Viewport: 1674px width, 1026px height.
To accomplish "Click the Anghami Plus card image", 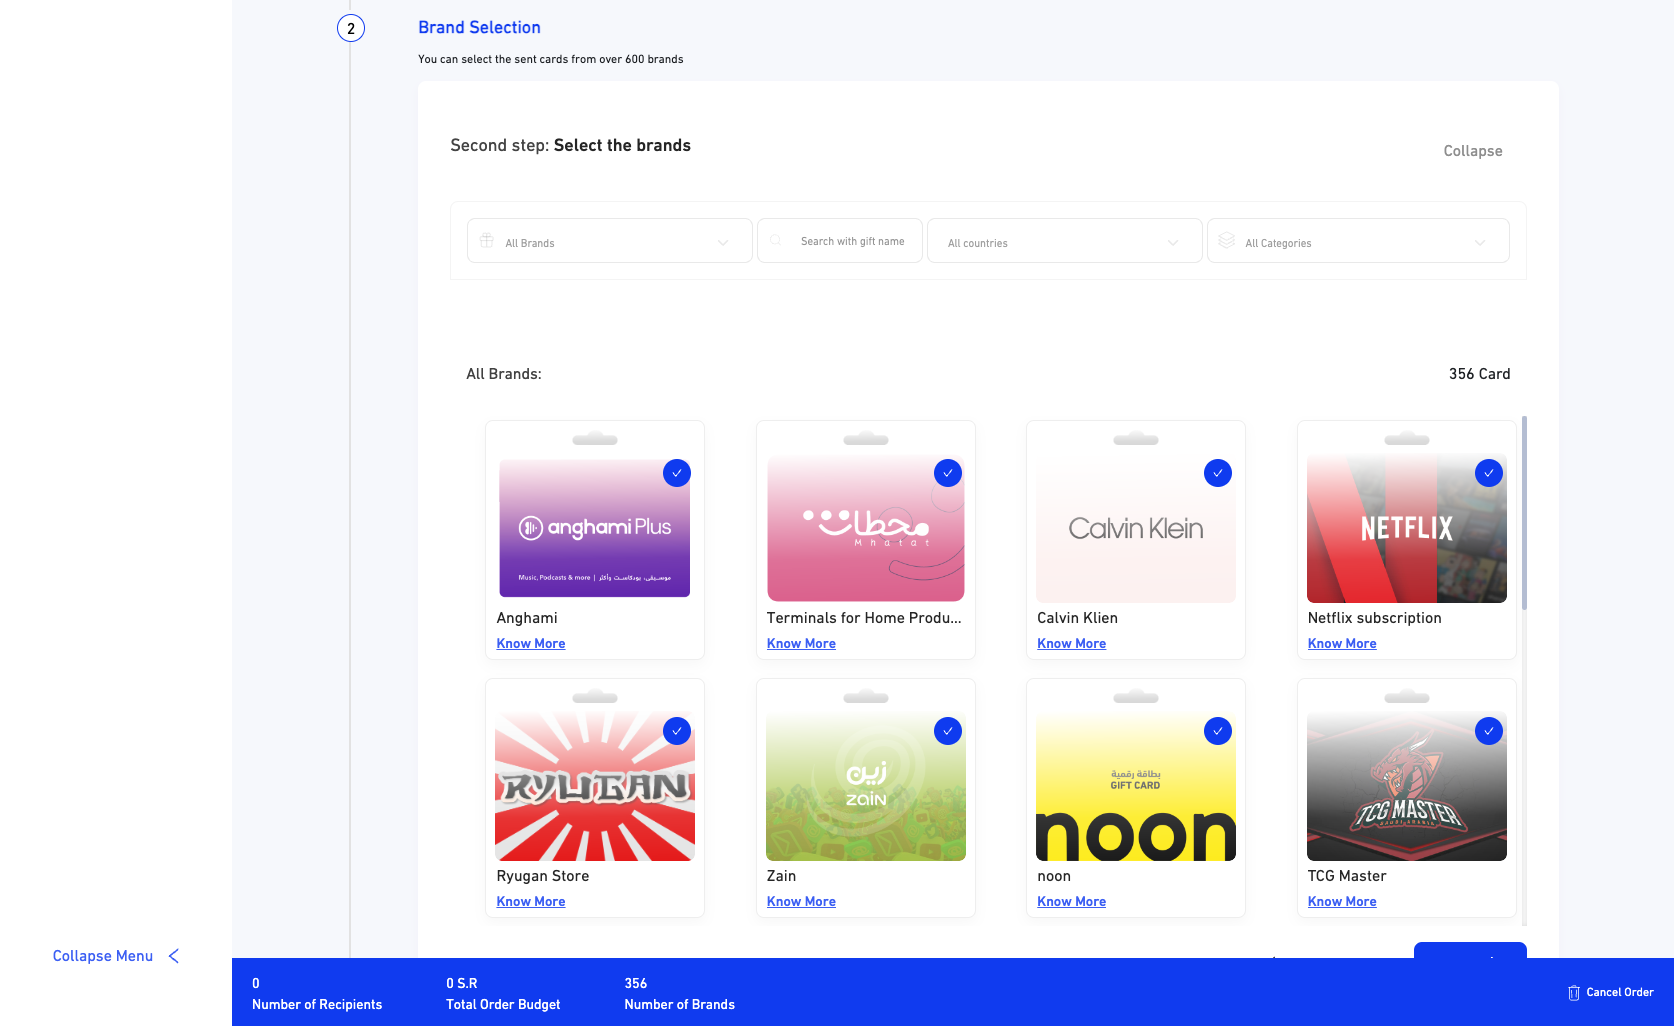I will point(595,528).
